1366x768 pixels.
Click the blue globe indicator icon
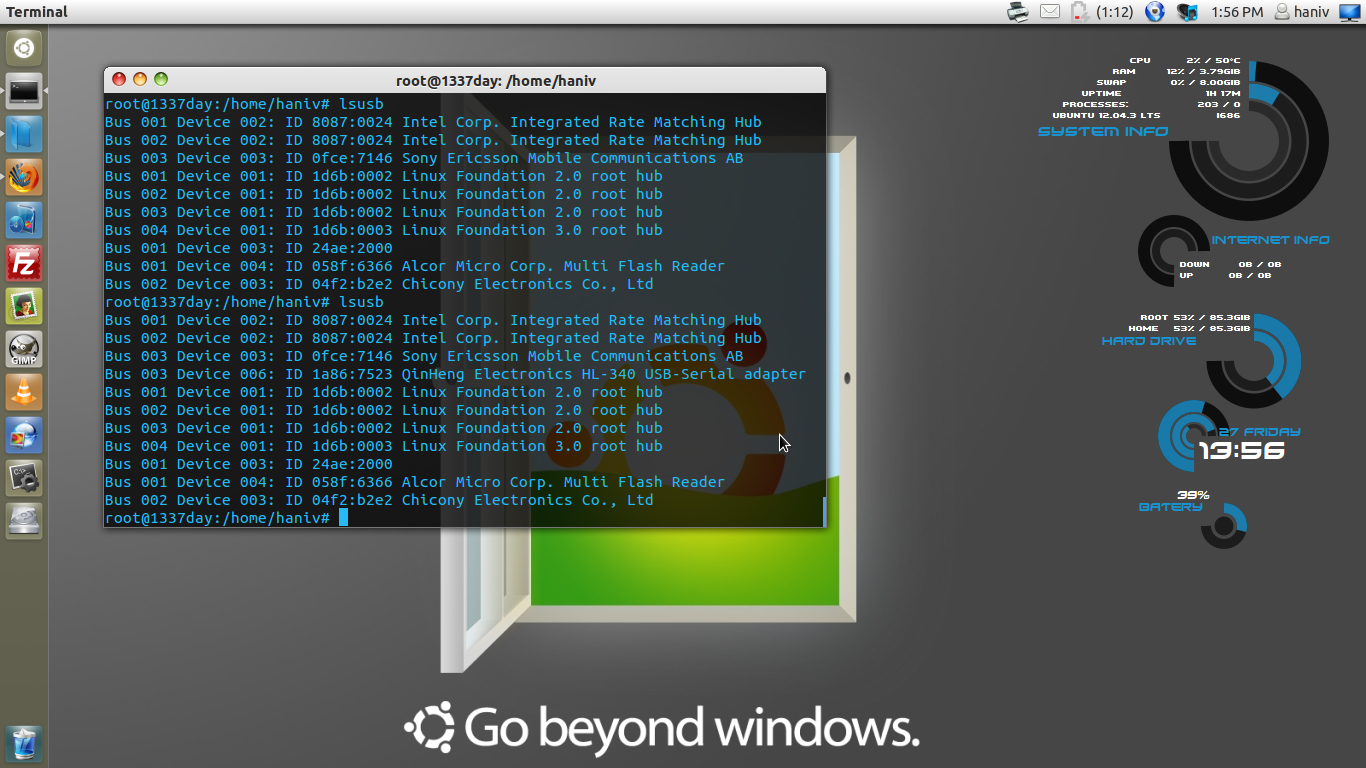(x=1155, y=12)
